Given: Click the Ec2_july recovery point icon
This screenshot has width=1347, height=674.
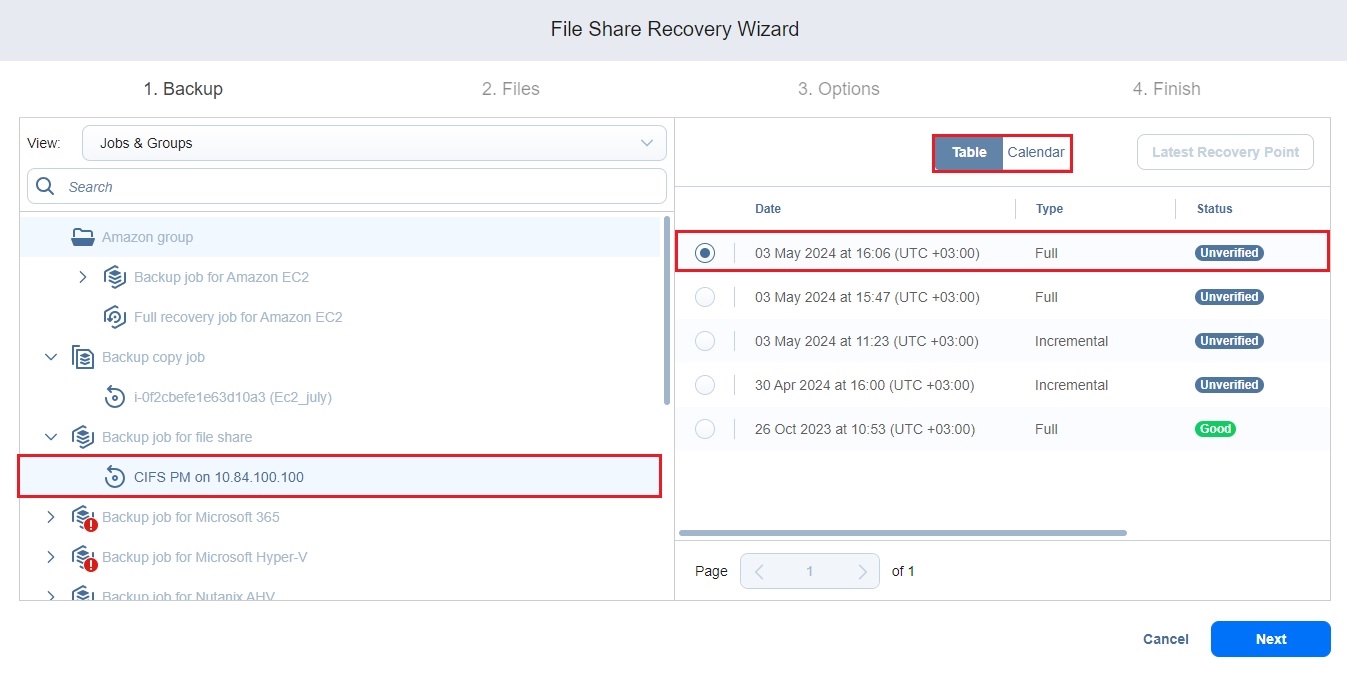Looking at the screenshot, I should (115, 397).
